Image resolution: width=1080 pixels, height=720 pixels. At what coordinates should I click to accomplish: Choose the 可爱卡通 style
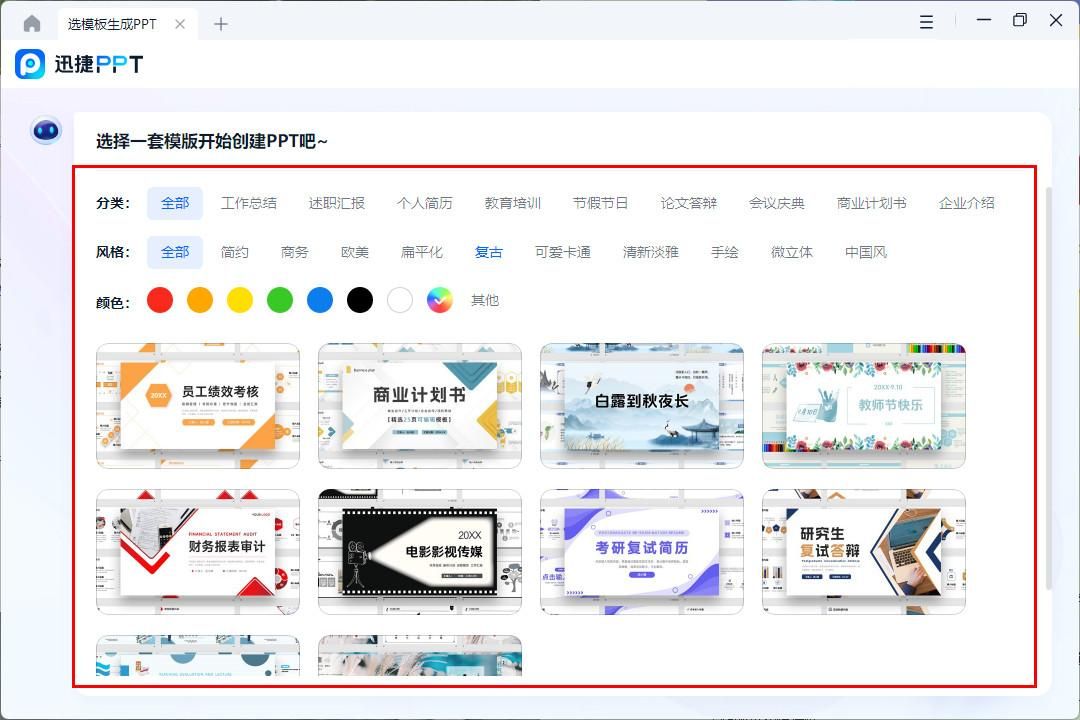click(563, 252)
